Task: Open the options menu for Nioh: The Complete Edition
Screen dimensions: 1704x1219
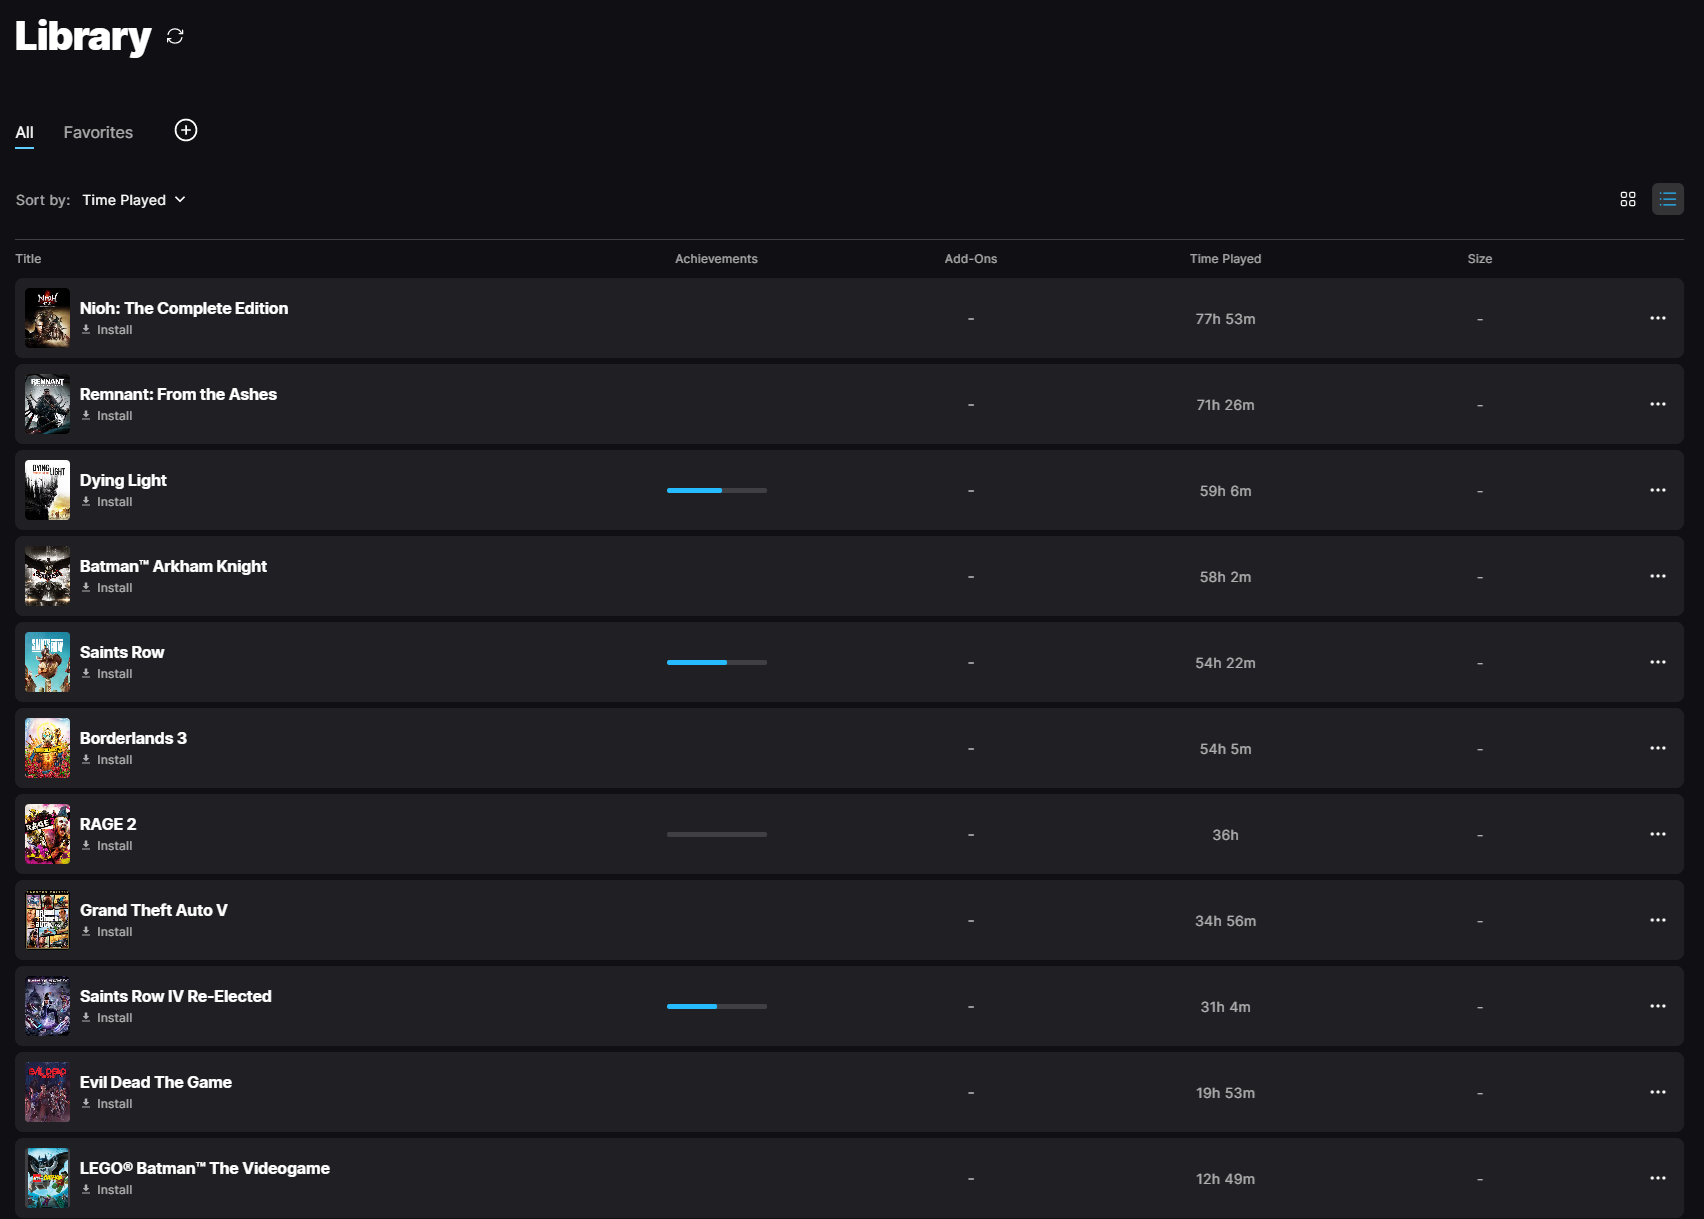Action: [1658, 318]
